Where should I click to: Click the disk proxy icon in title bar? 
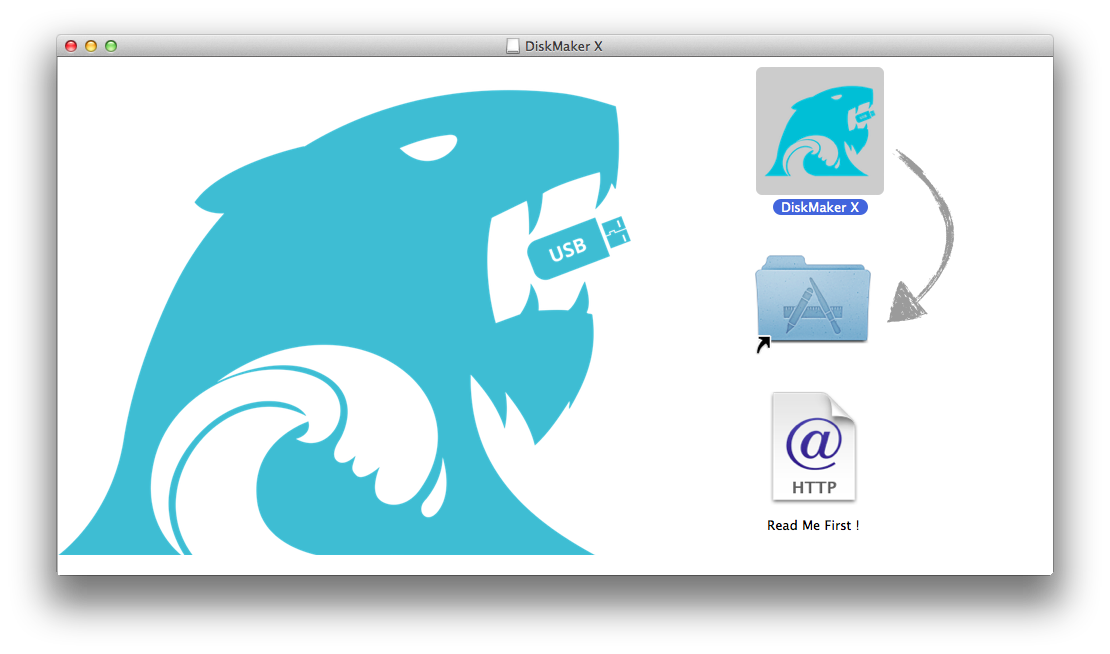tap(513, 46)
